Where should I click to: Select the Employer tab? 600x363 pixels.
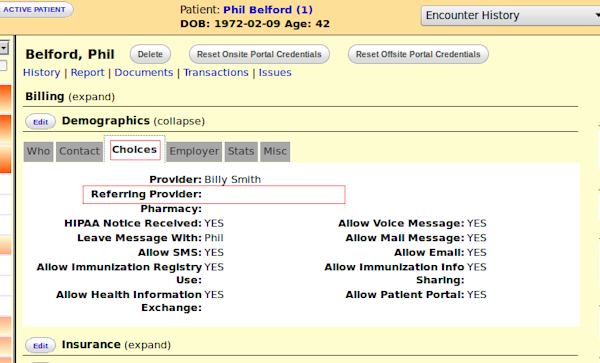(194, 151)
